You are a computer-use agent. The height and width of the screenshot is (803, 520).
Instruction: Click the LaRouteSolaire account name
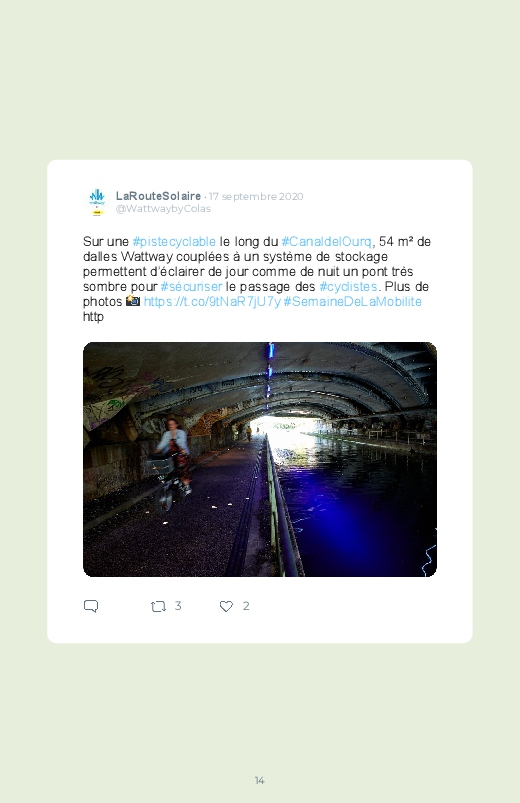[158, 196]
